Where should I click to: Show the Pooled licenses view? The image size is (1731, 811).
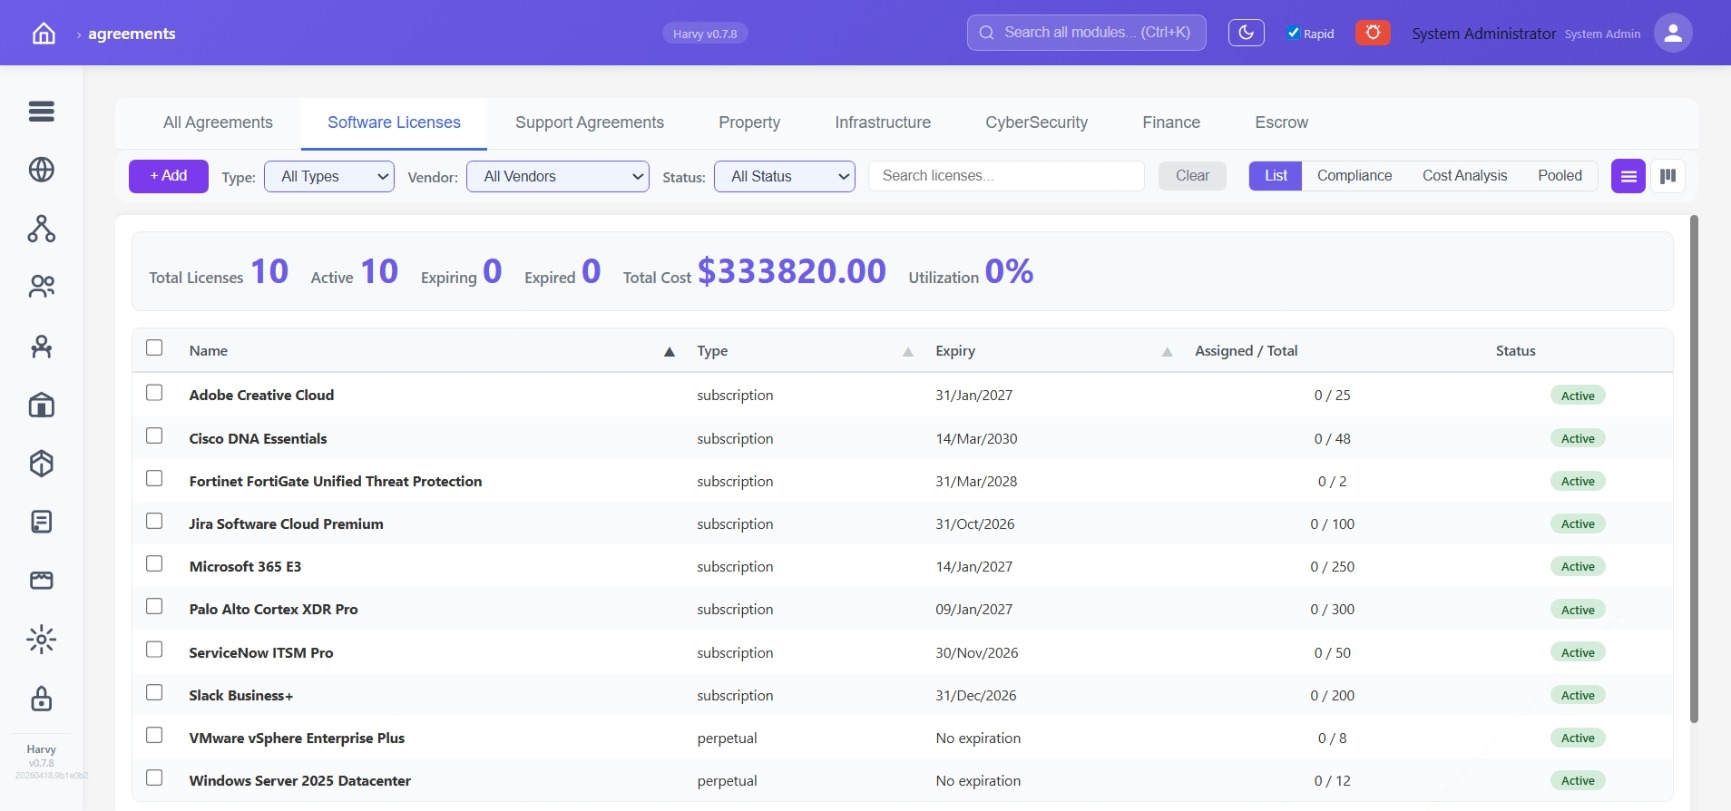tap(1560, 176)
